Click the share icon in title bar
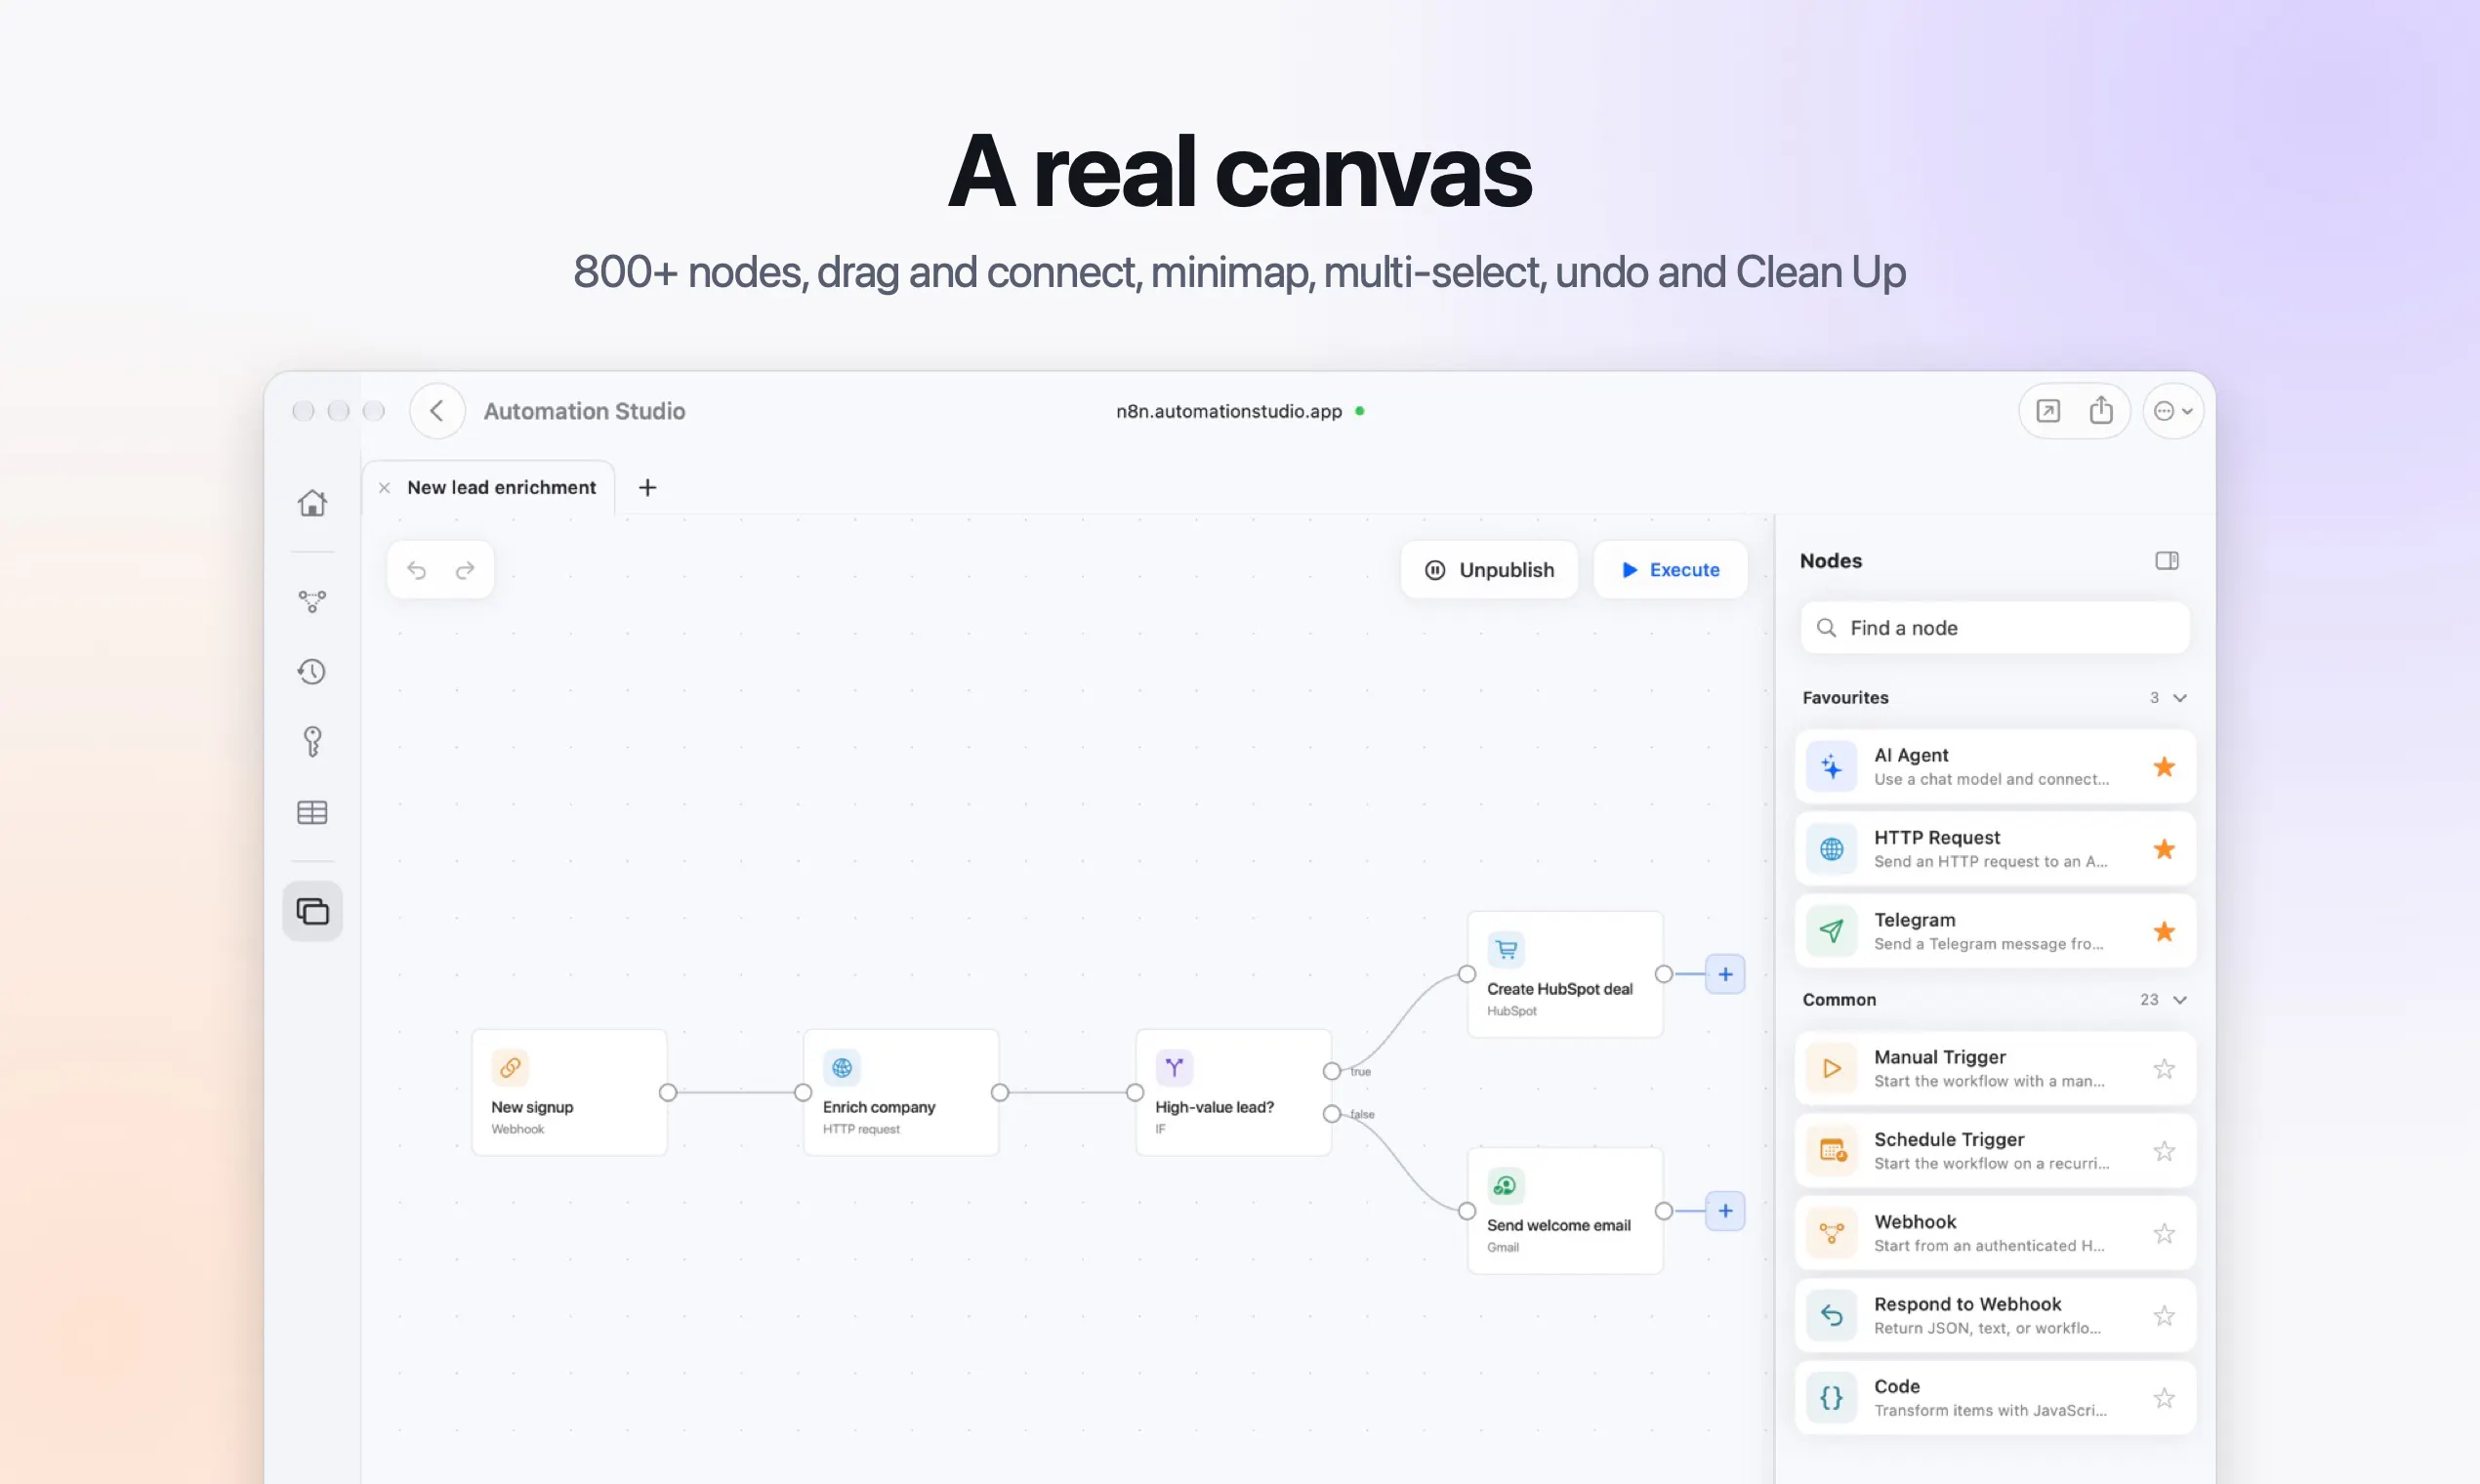The height and width of the screenshot is (1484, 2480). [x=2101, y=411]
